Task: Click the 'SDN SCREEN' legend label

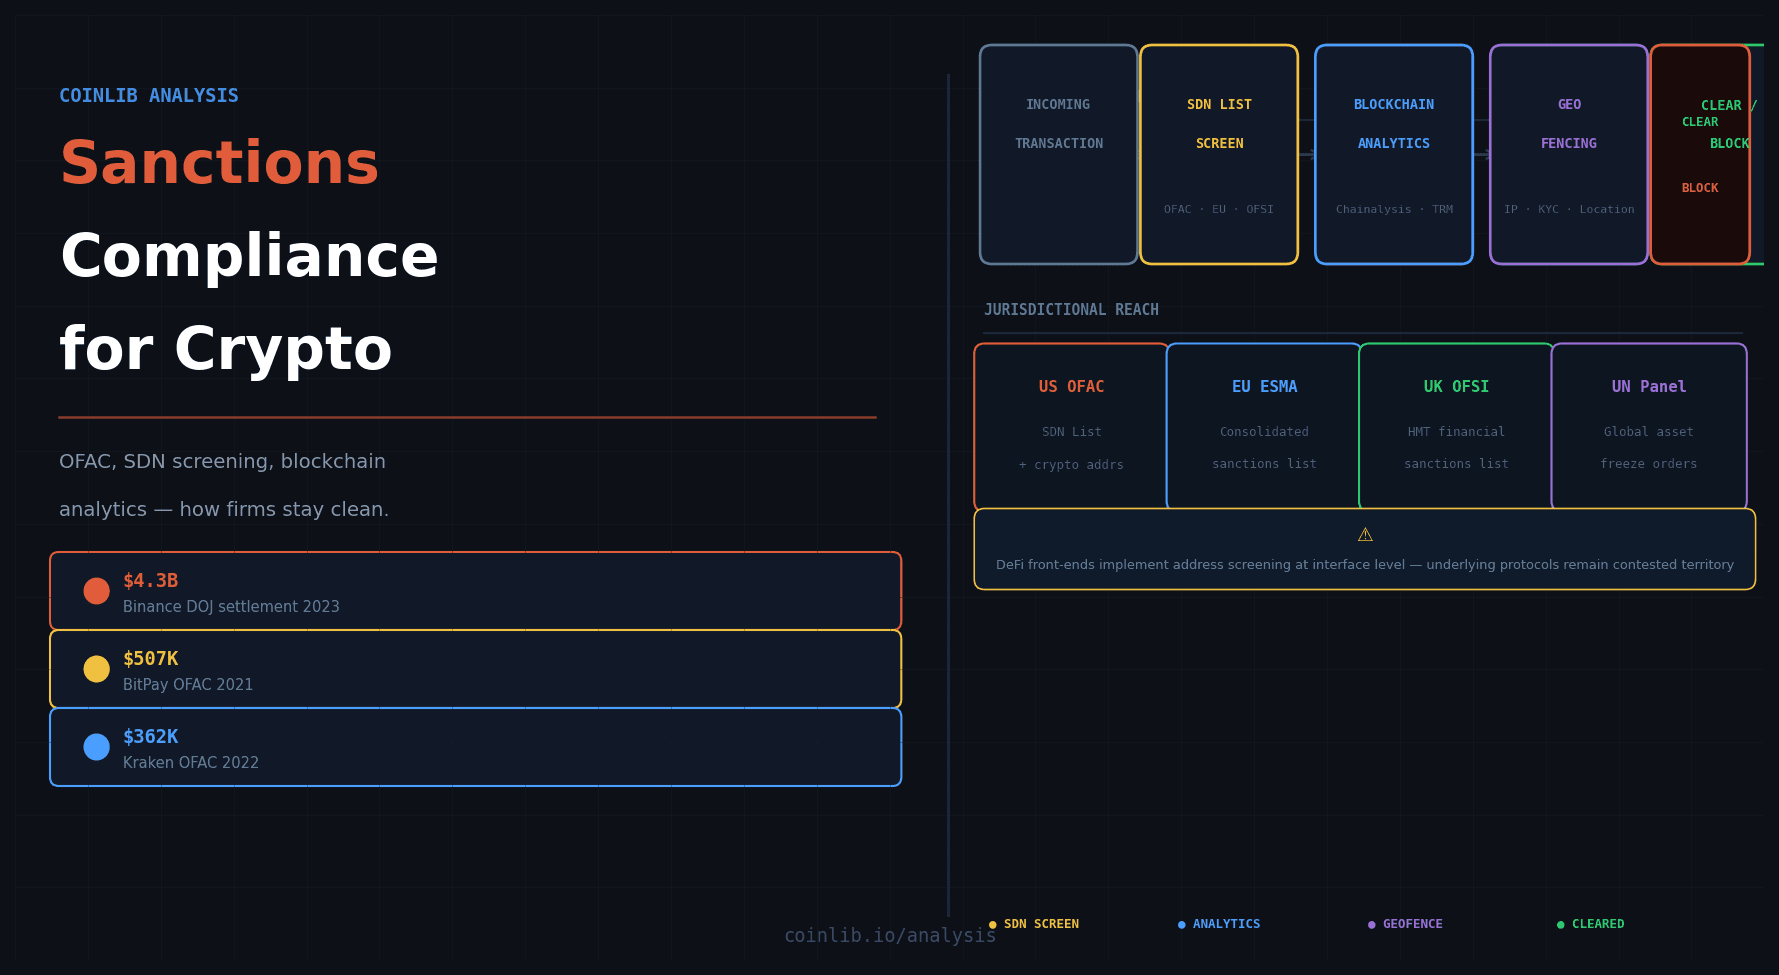Action: point(1041,925)
